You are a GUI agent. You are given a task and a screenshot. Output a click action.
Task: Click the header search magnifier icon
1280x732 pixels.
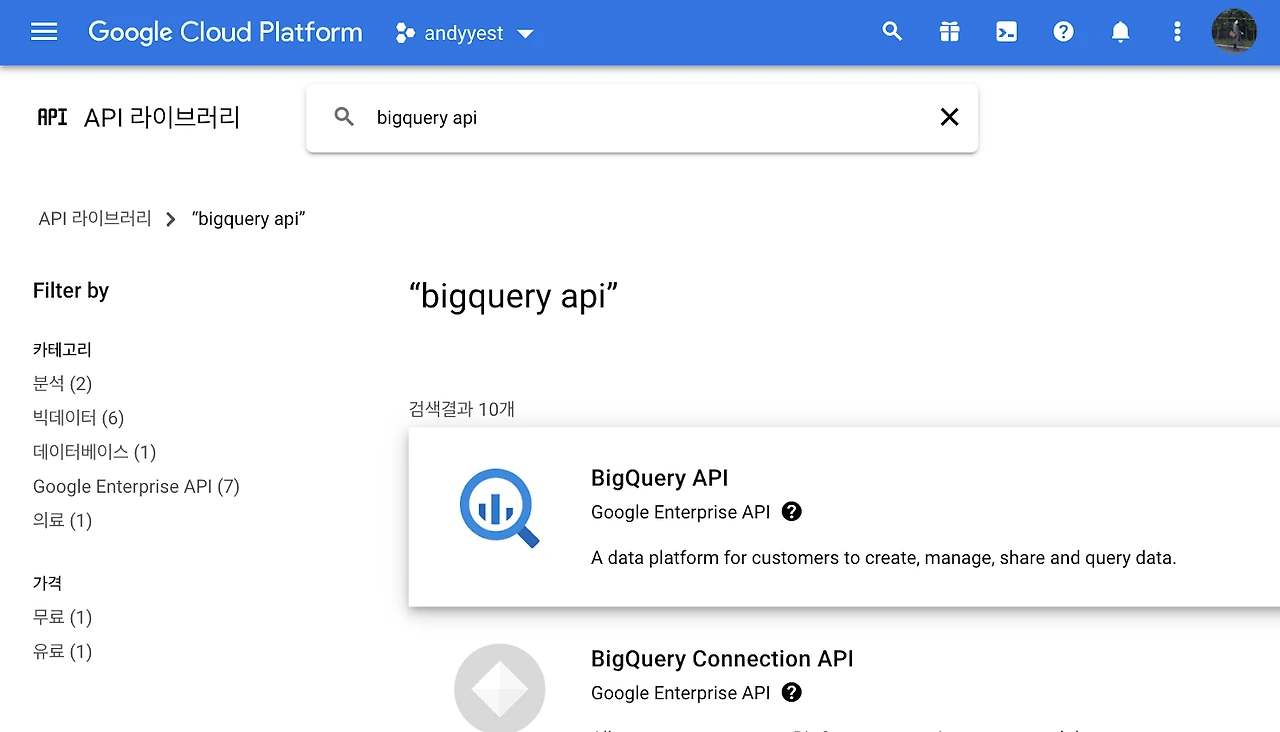(892, 32)
